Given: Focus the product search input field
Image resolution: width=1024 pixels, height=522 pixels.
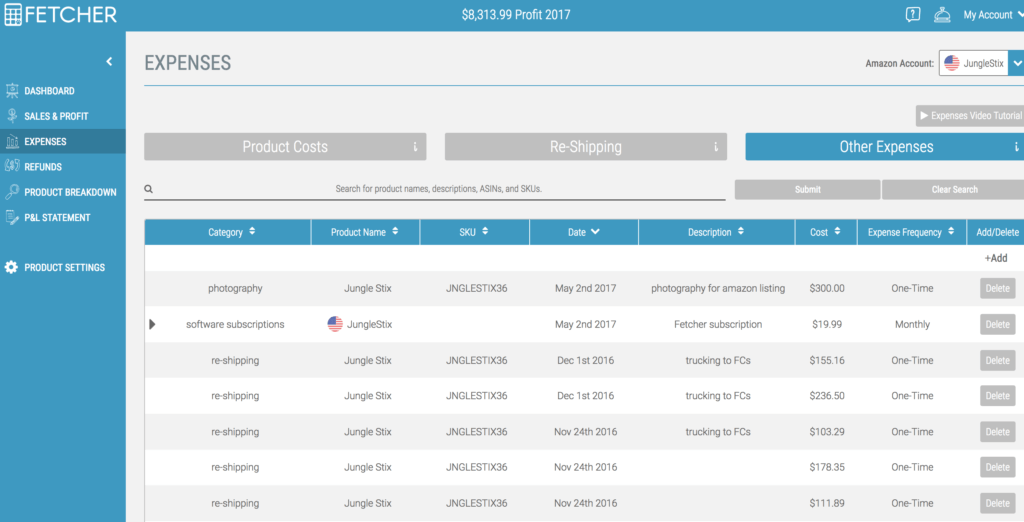Looking at the screenshot, I should (439, 189).
